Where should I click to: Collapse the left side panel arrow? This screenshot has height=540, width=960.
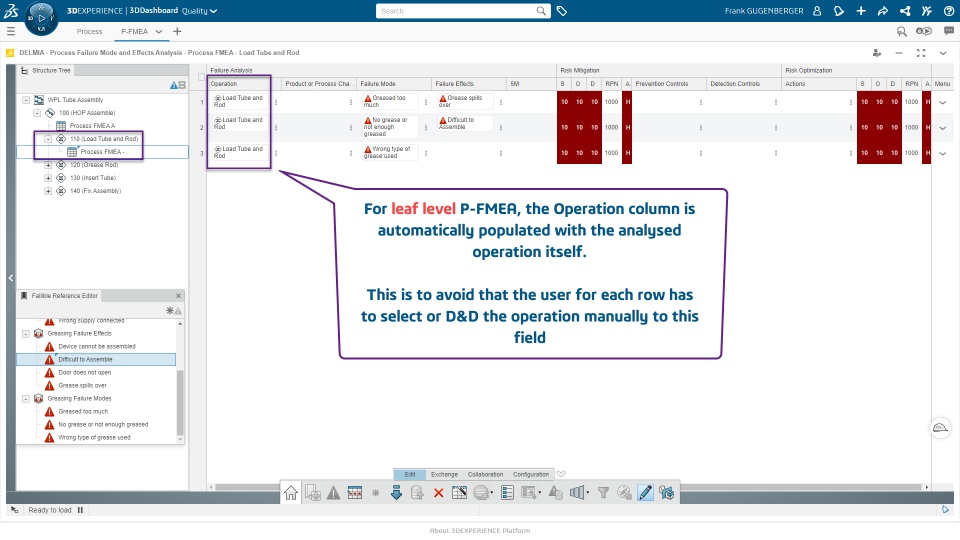click(x=10, y=278)
